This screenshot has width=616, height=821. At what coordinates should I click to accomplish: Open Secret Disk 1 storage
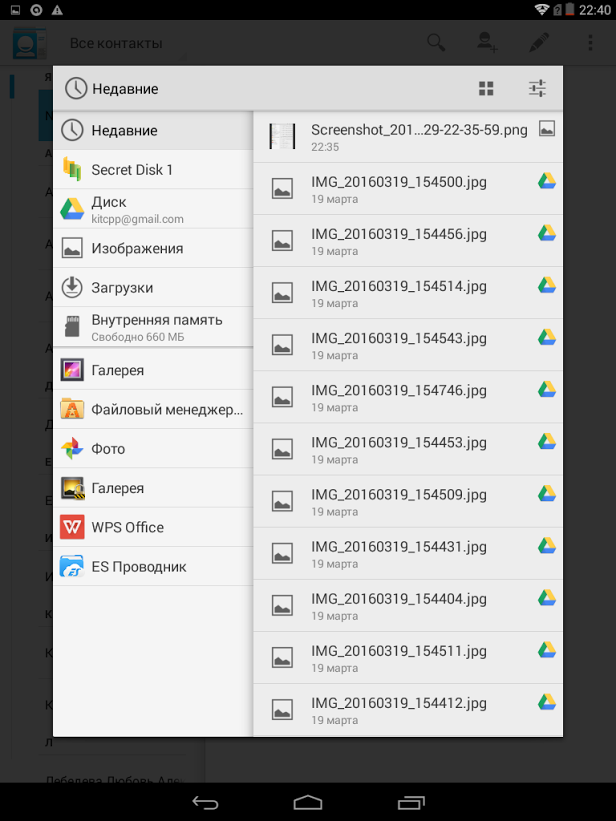(x=153, y=170)
